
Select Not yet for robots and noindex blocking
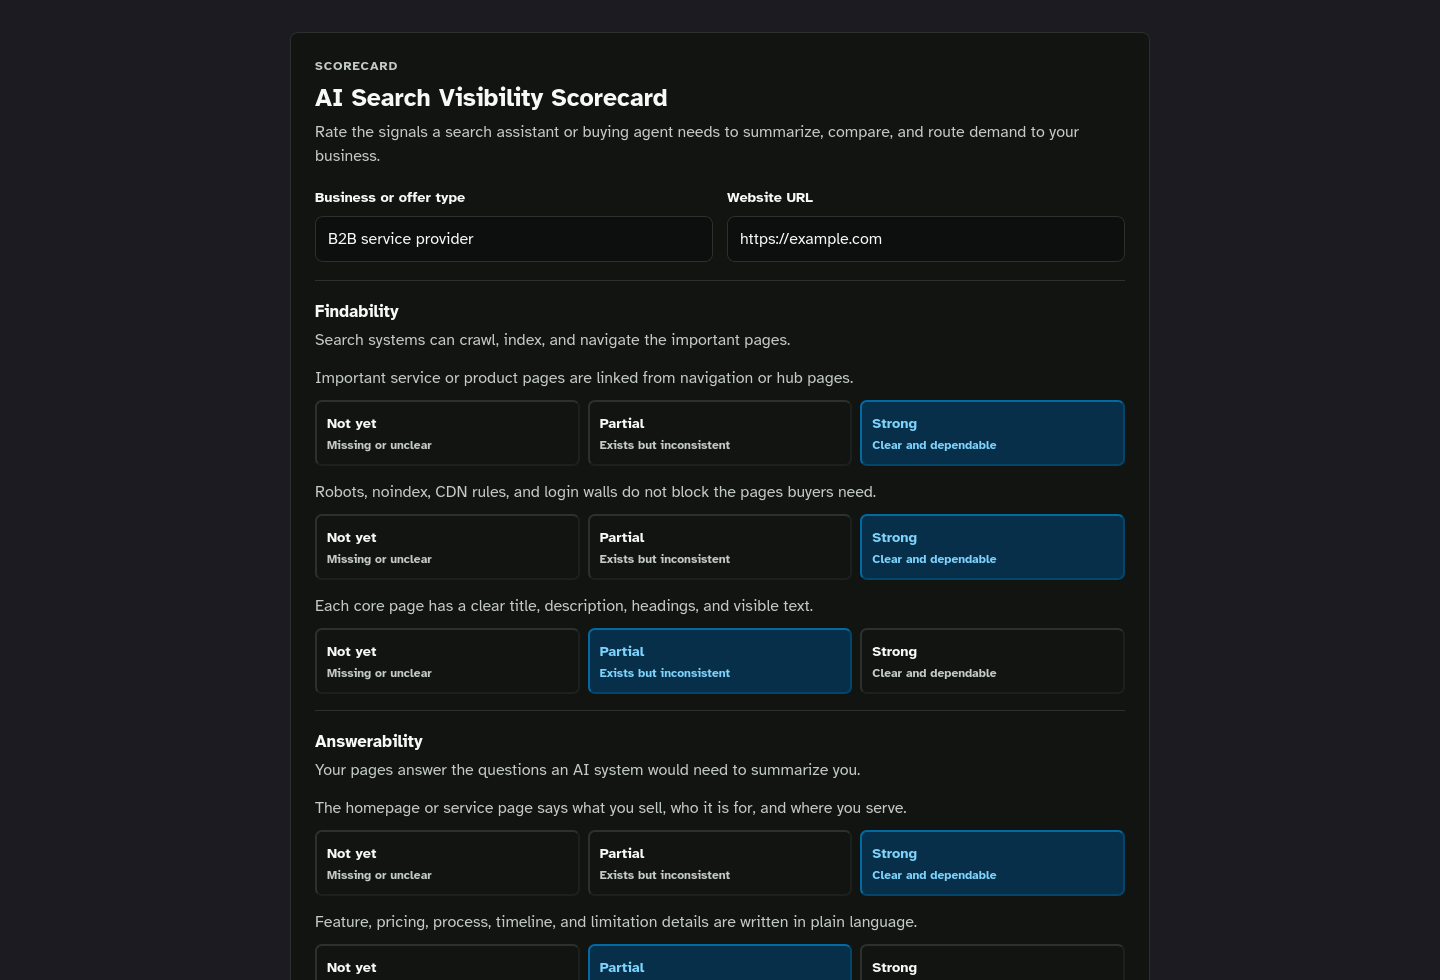click(x=447, y=547)
